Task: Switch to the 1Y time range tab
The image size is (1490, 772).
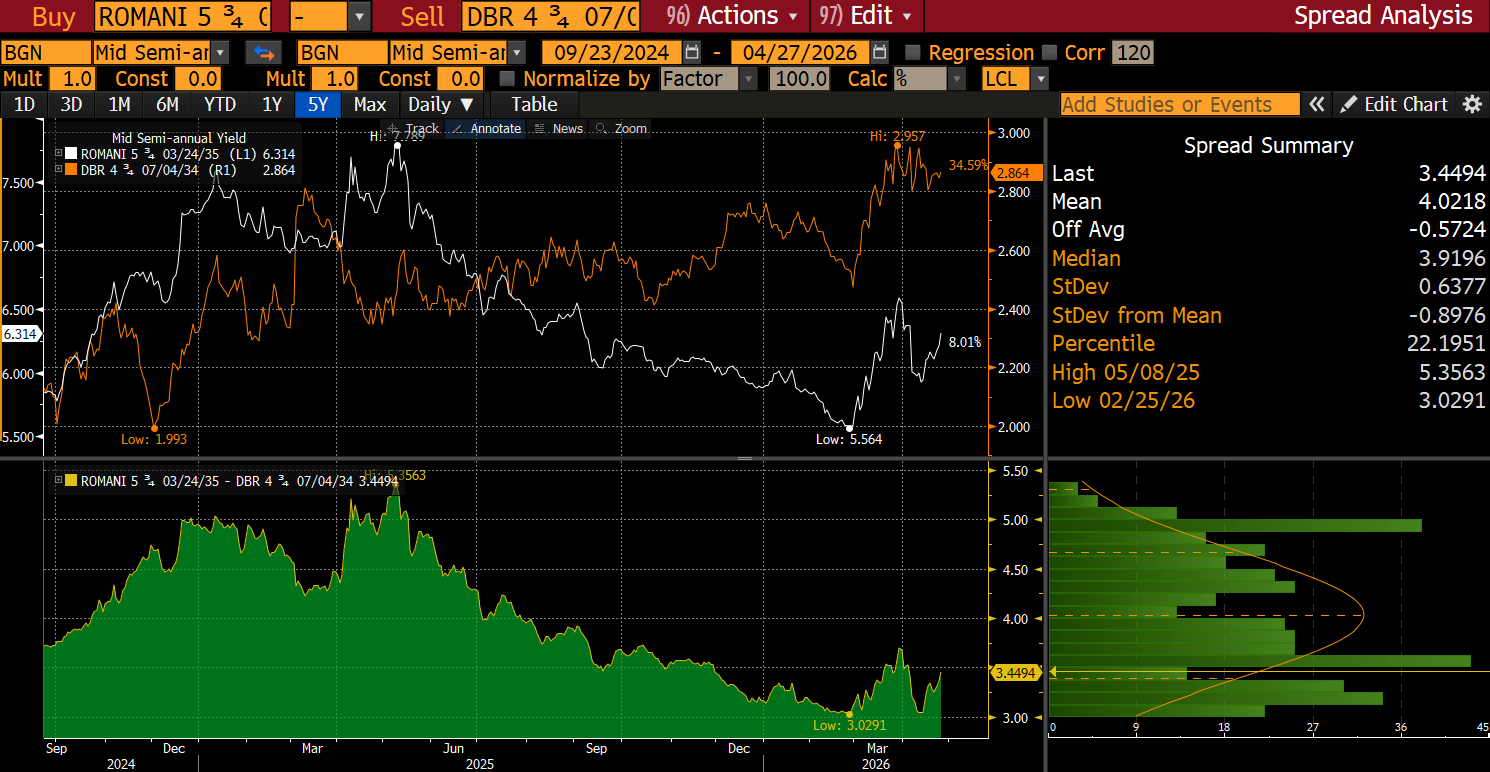Action: pyautogui.click(x=271, y=105)
